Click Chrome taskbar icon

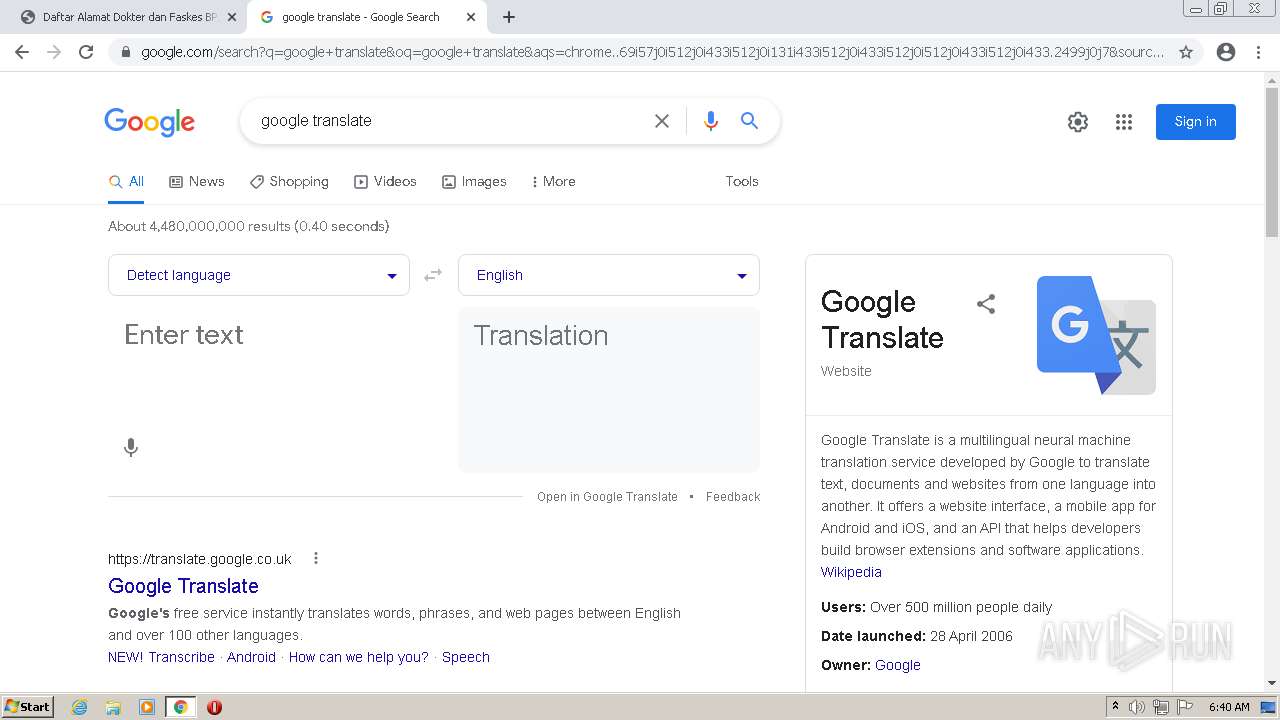180,707
